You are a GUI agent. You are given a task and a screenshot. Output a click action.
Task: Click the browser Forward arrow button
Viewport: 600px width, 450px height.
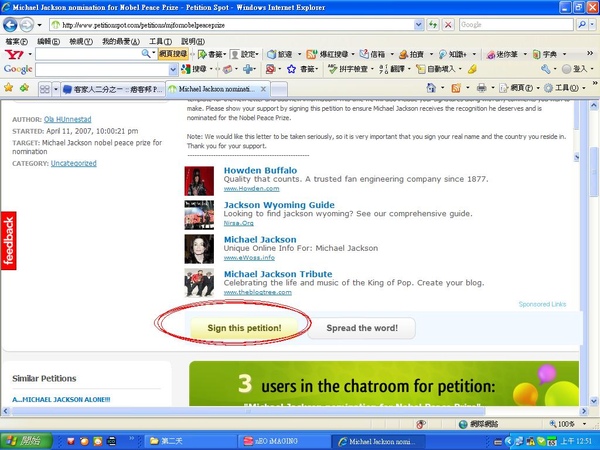click(x=26, y=25)
